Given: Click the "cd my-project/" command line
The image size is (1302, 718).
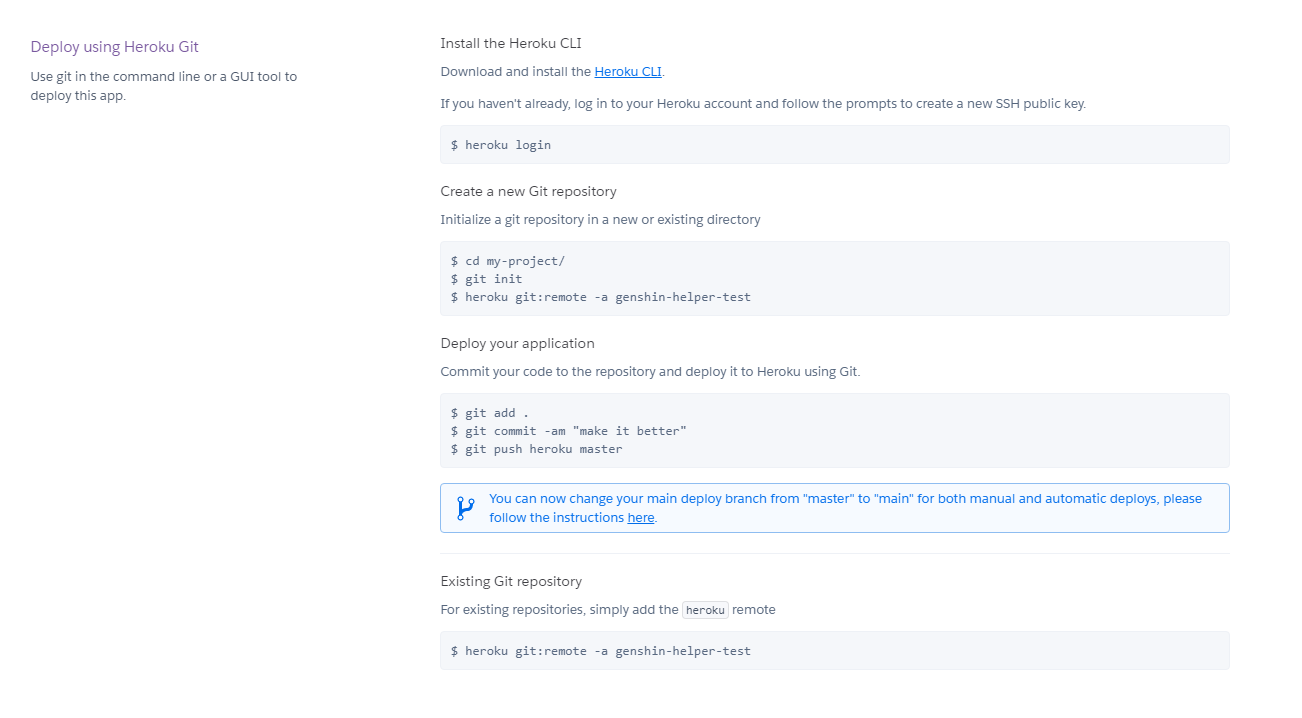Looking at the screenshot, I should (507, 261).
